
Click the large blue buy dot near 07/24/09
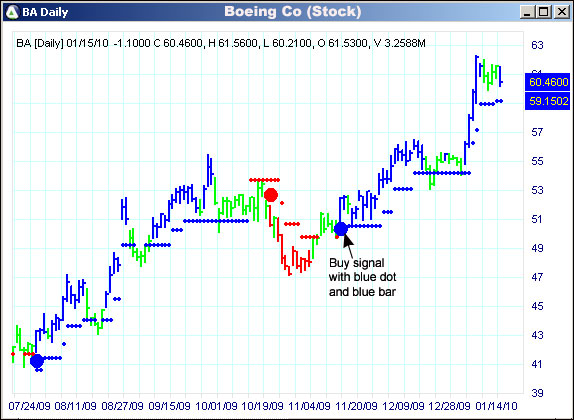pos(37,361)
